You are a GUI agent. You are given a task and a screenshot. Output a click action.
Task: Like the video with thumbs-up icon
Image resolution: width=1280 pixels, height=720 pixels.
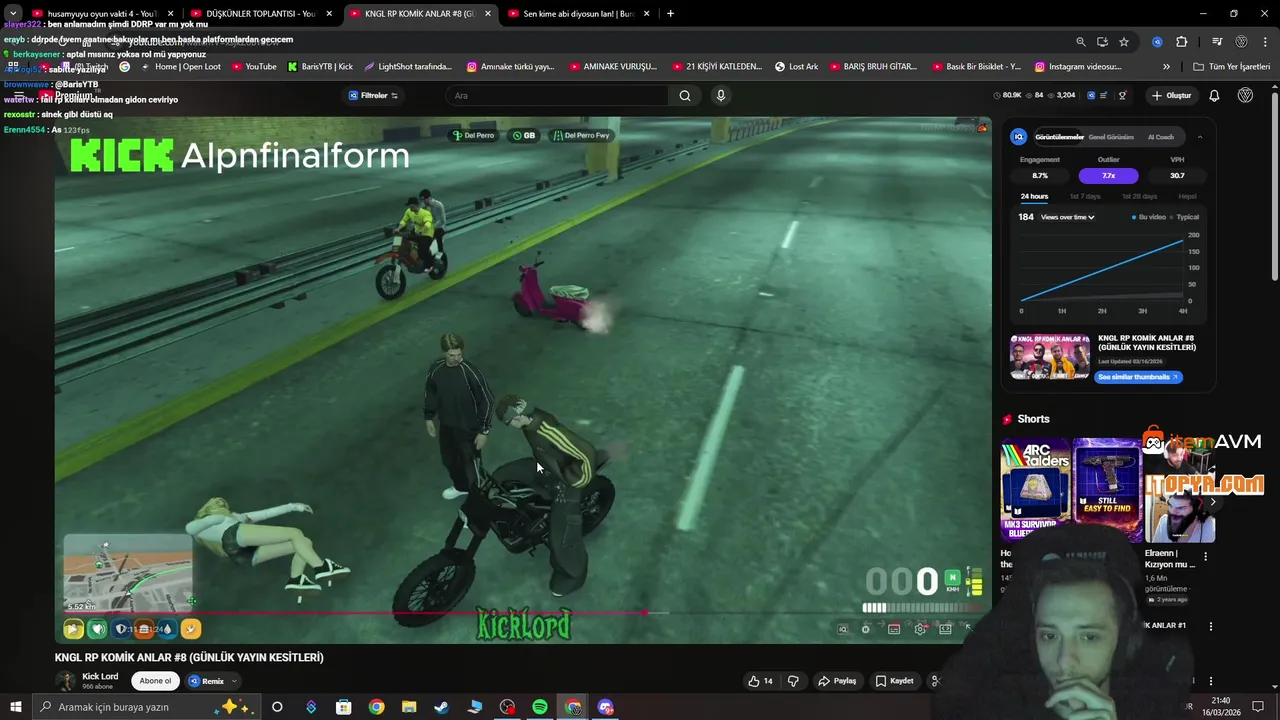pos(760,681)
